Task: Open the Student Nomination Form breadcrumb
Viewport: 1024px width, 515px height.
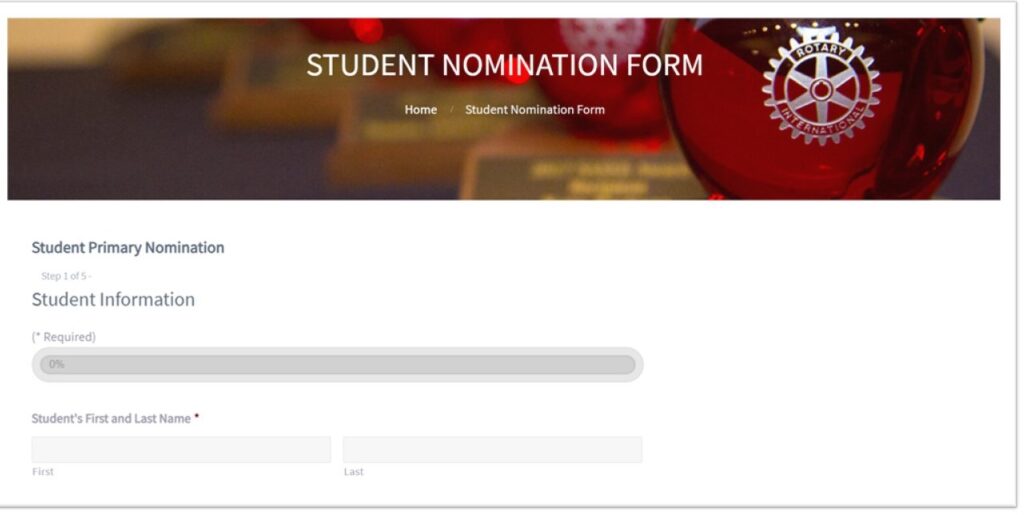Action: pos(535,110)
